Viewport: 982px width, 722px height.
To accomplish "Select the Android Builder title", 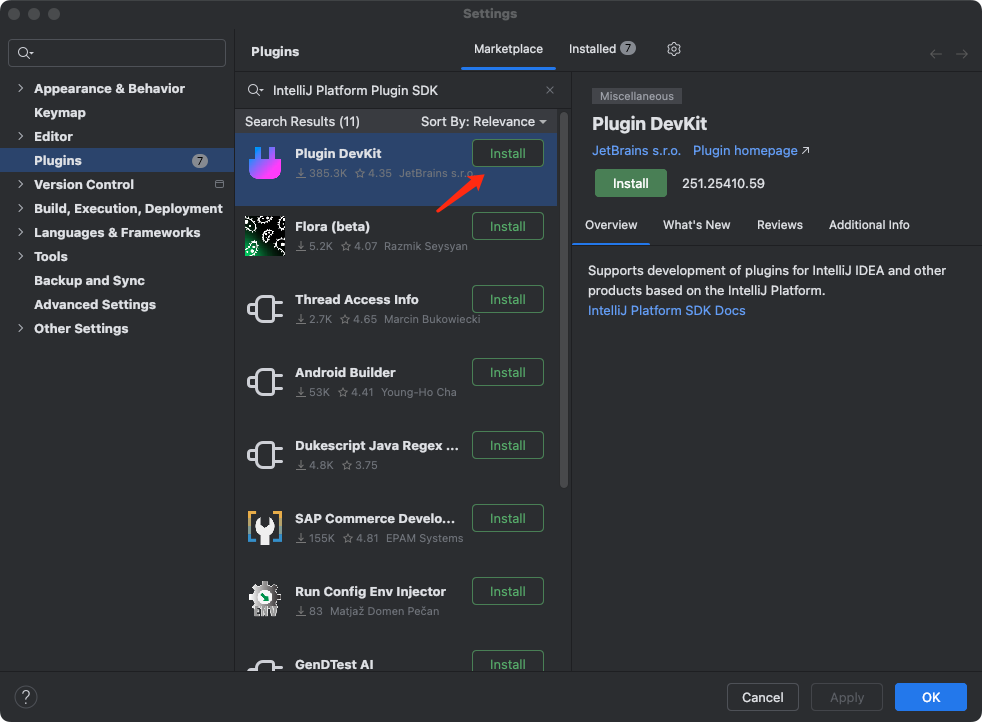I will 345,373.
